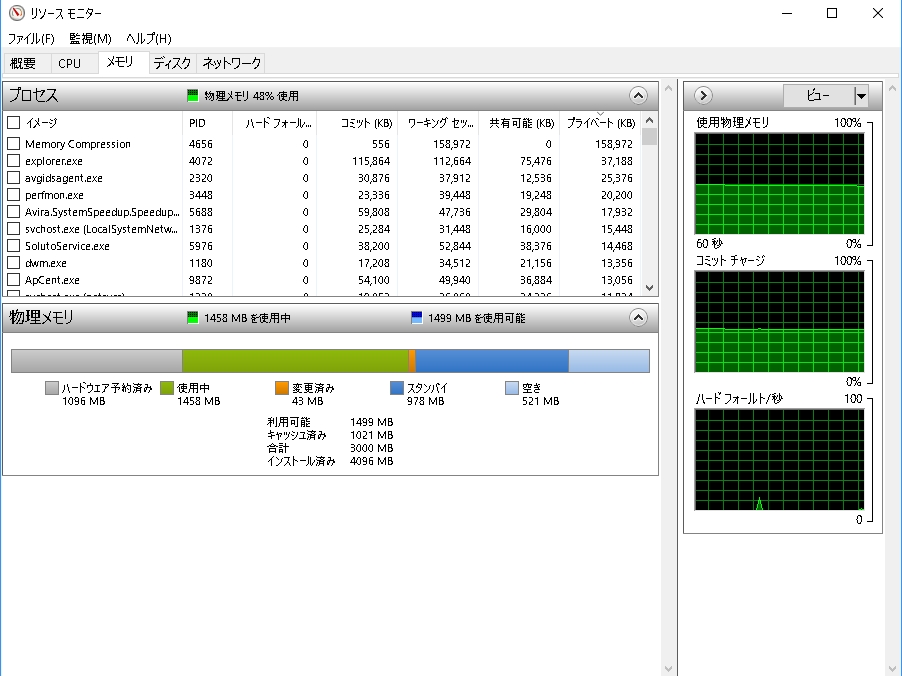Click the graphs pane scrollbar up arrow
The height and width of the screenshot is (676, 902).
(892, 89)
